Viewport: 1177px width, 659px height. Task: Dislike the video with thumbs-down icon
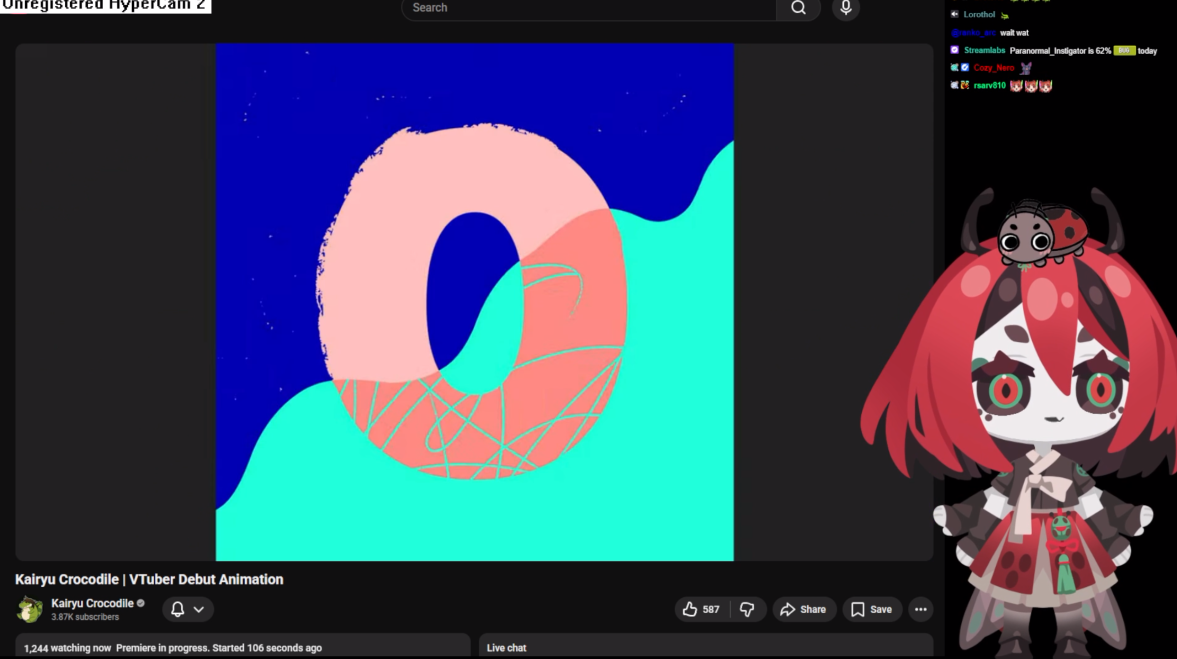coord(747,609)
